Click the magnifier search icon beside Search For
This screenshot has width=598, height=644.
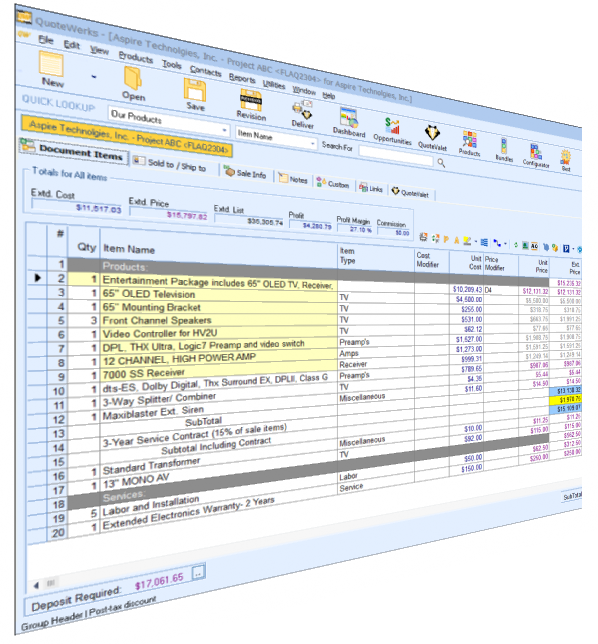441,163
